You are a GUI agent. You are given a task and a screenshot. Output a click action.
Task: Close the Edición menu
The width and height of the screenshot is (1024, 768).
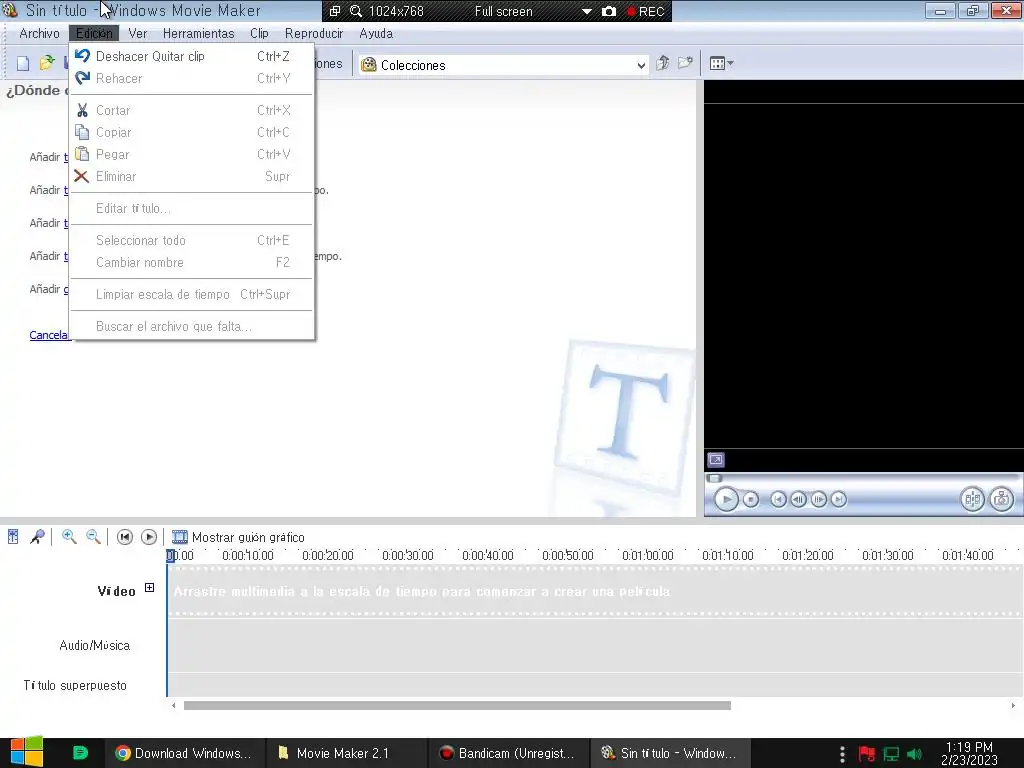(x=94, y=33)
